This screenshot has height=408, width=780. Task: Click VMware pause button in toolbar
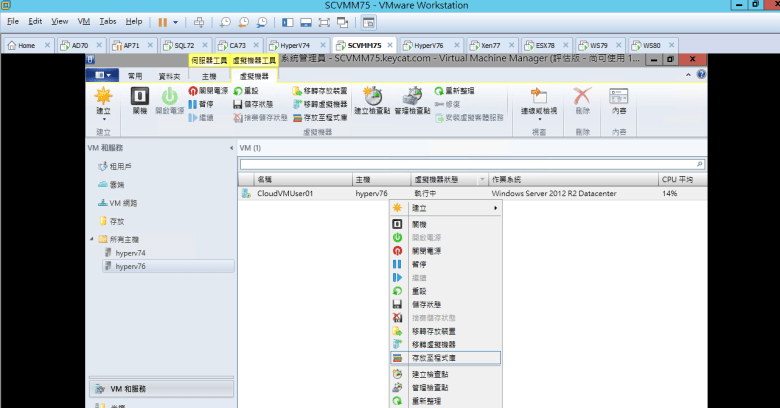[164, 21]
